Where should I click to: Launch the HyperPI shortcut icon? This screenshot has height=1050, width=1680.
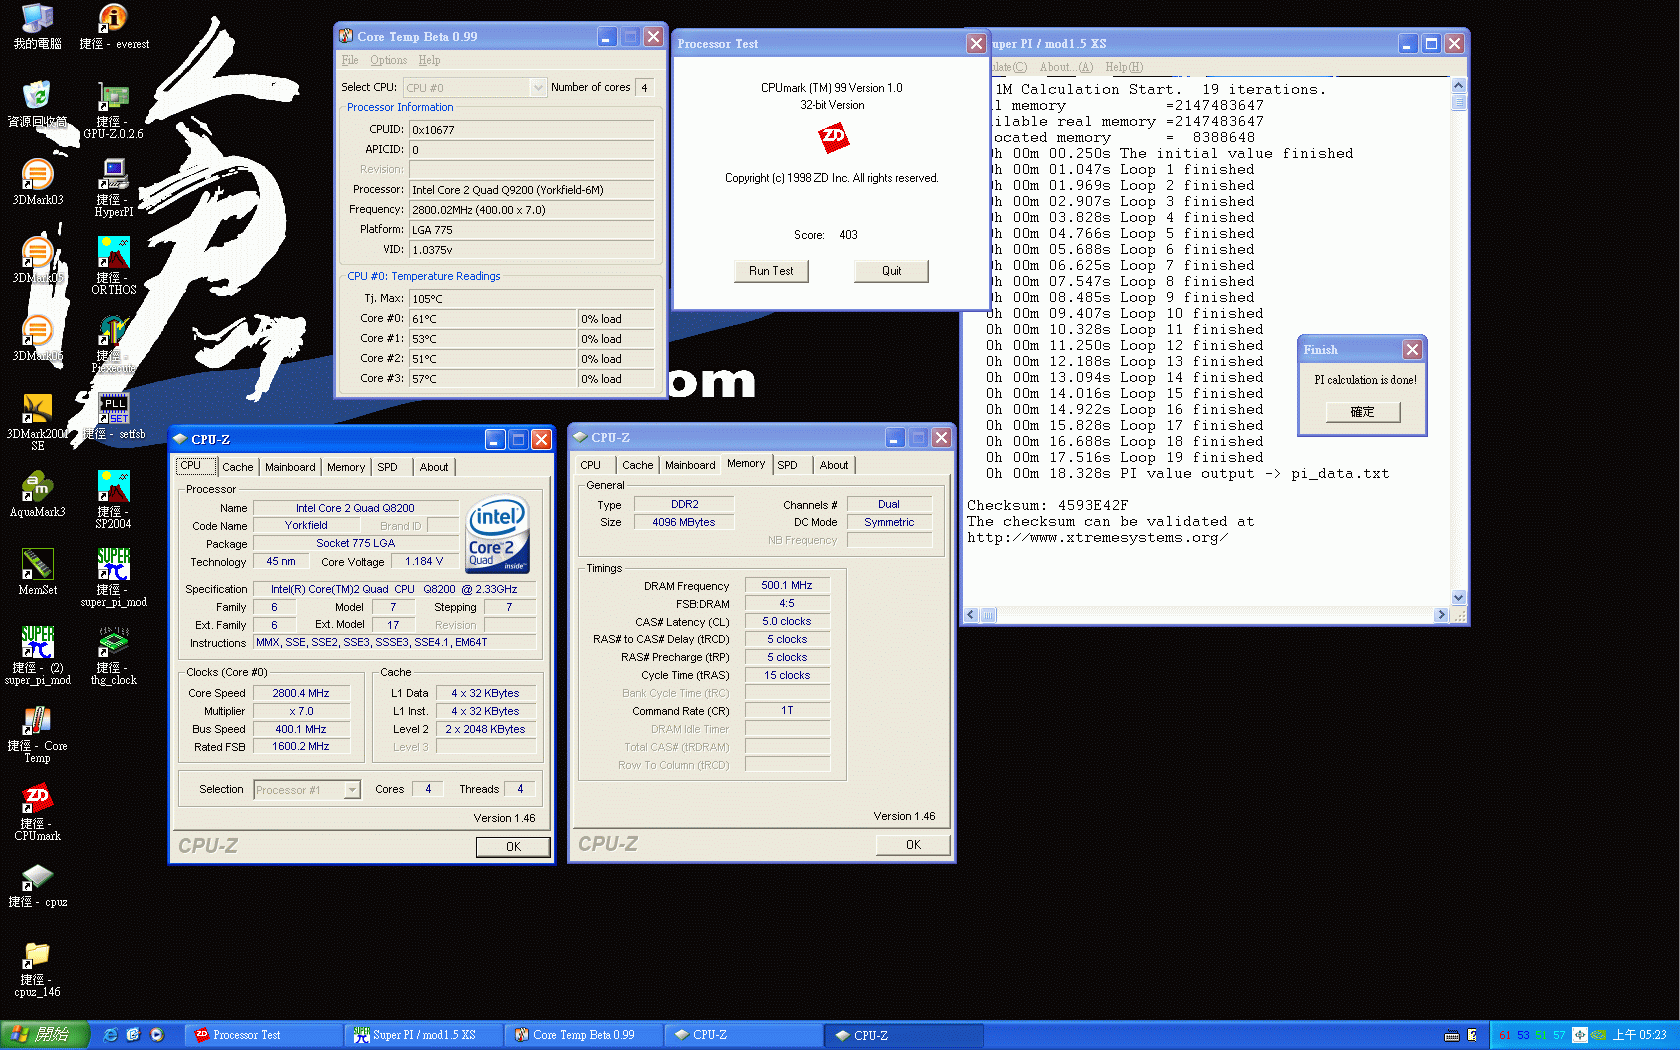(114, 188)
